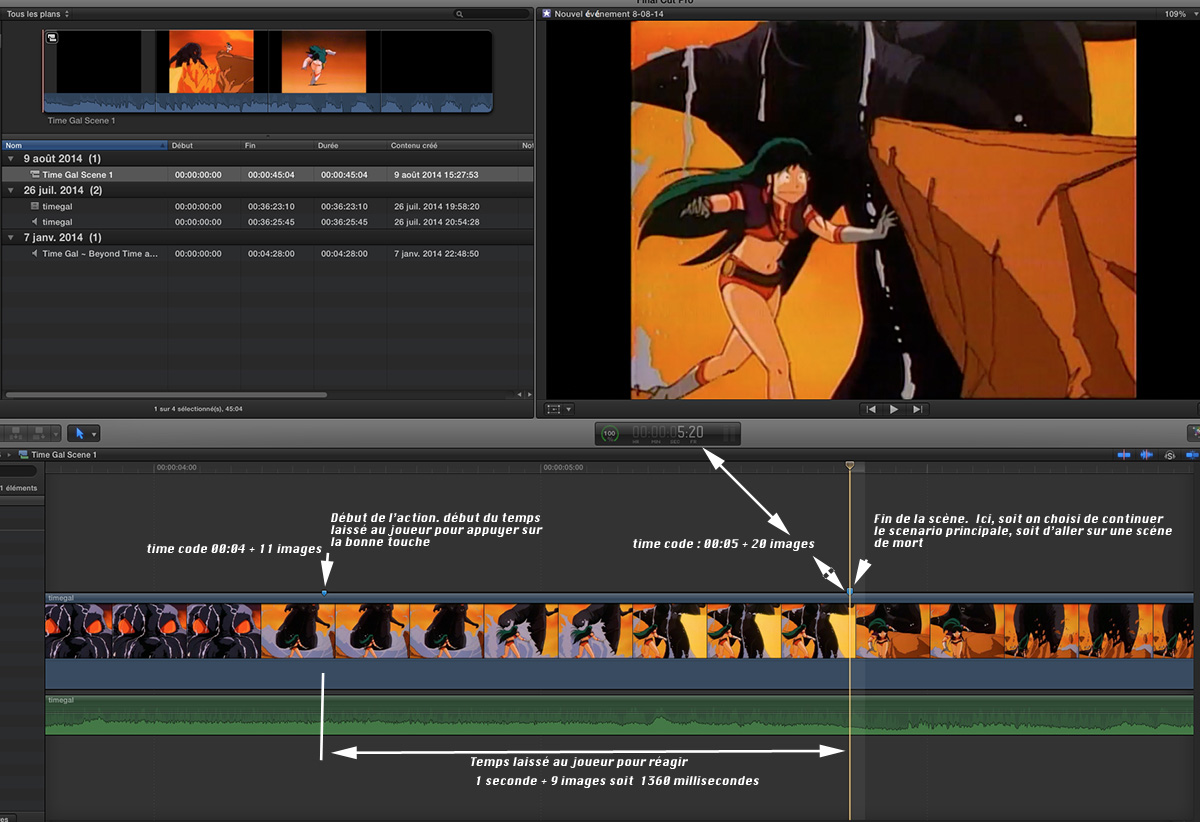The height and width of the screenshot is (822, 1200).
Task: Collapse the '26 juil. 2014' group
Action: point(10,190)
